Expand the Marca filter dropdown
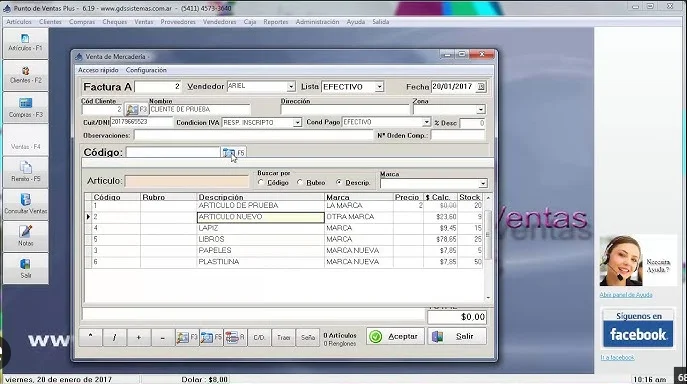Viewport: 687px width, 384px height. 482,183
